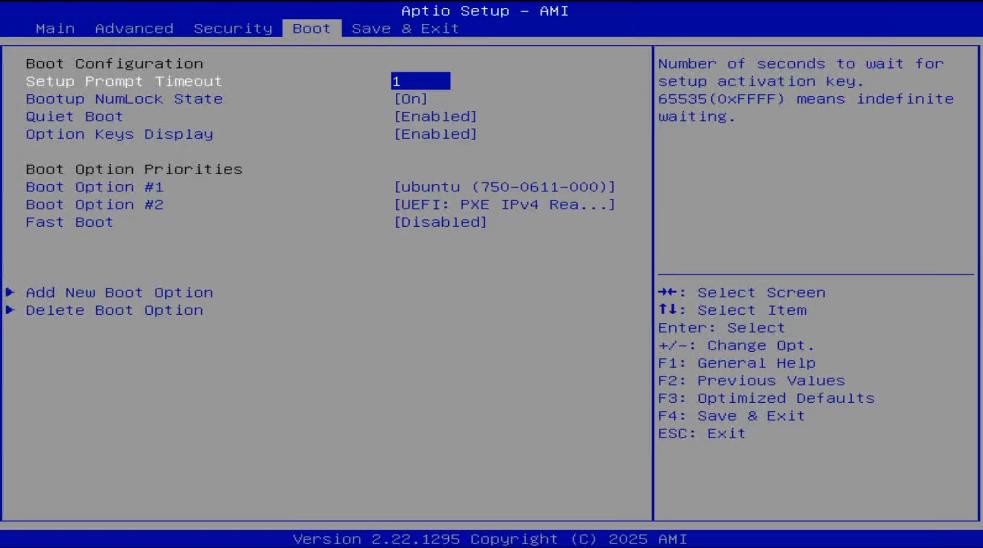Change Fast Boot [Disabled] value
This screenshot has height=548, width=983.
coord(440,222)
